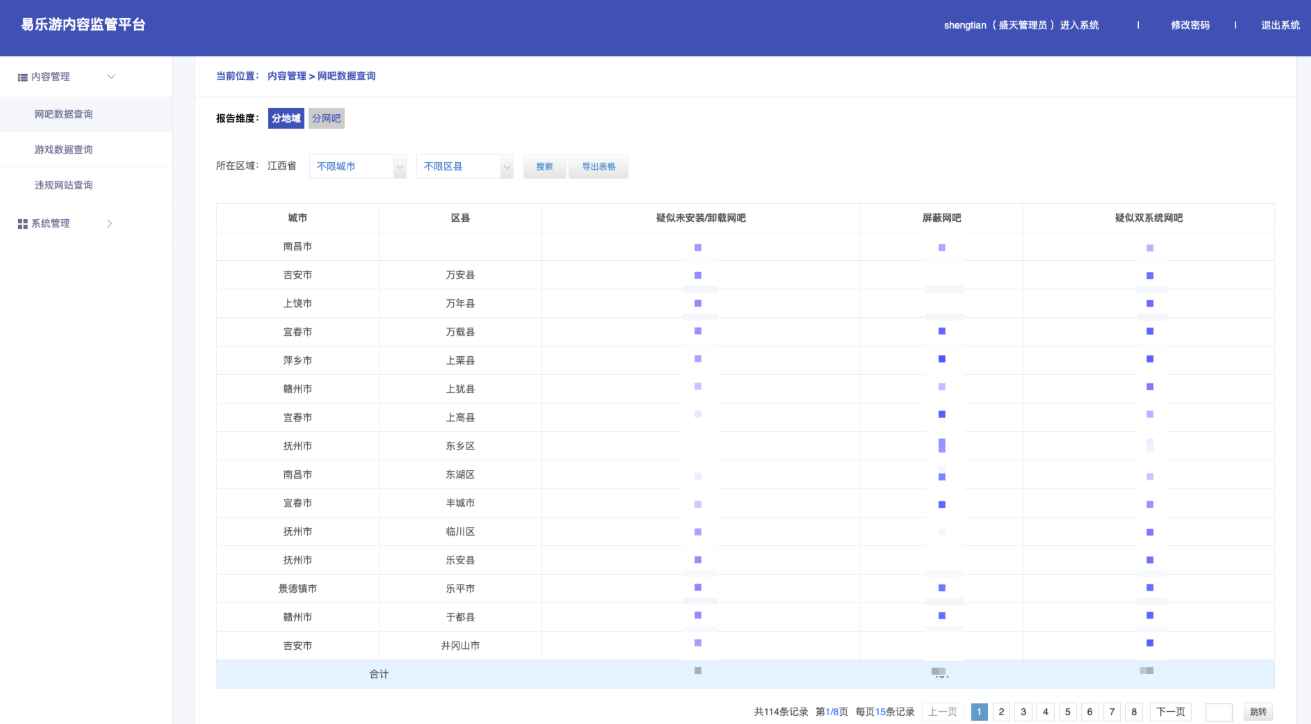
Task: Click the 内容管理 list icon in sidebar
Action: point(23,77)
